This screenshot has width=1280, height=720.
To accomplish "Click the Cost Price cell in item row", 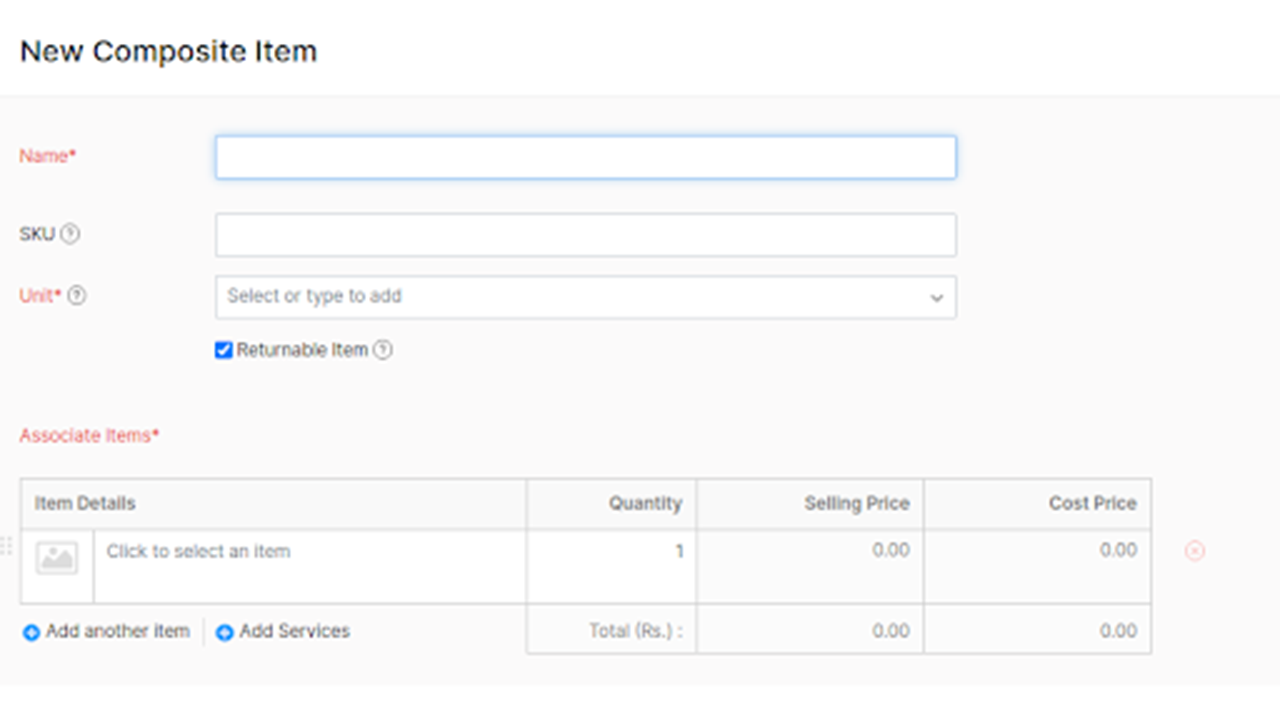I will (x=1037, y=552).
